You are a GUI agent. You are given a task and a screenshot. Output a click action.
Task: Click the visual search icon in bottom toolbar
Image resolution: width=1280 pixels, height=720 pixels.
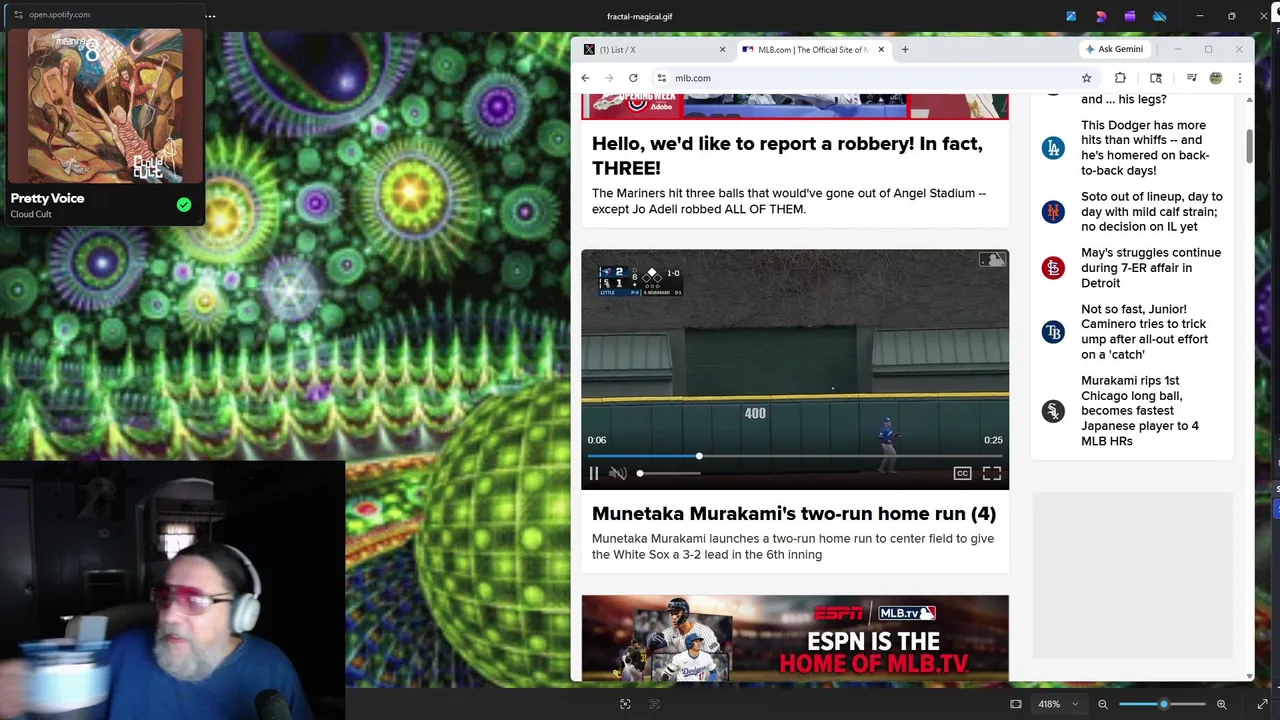625,704
